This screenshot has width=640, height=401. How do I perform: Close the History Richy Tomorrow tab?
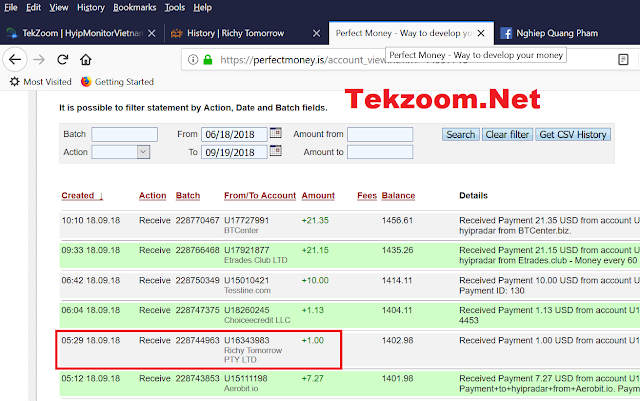pos(316,33)
